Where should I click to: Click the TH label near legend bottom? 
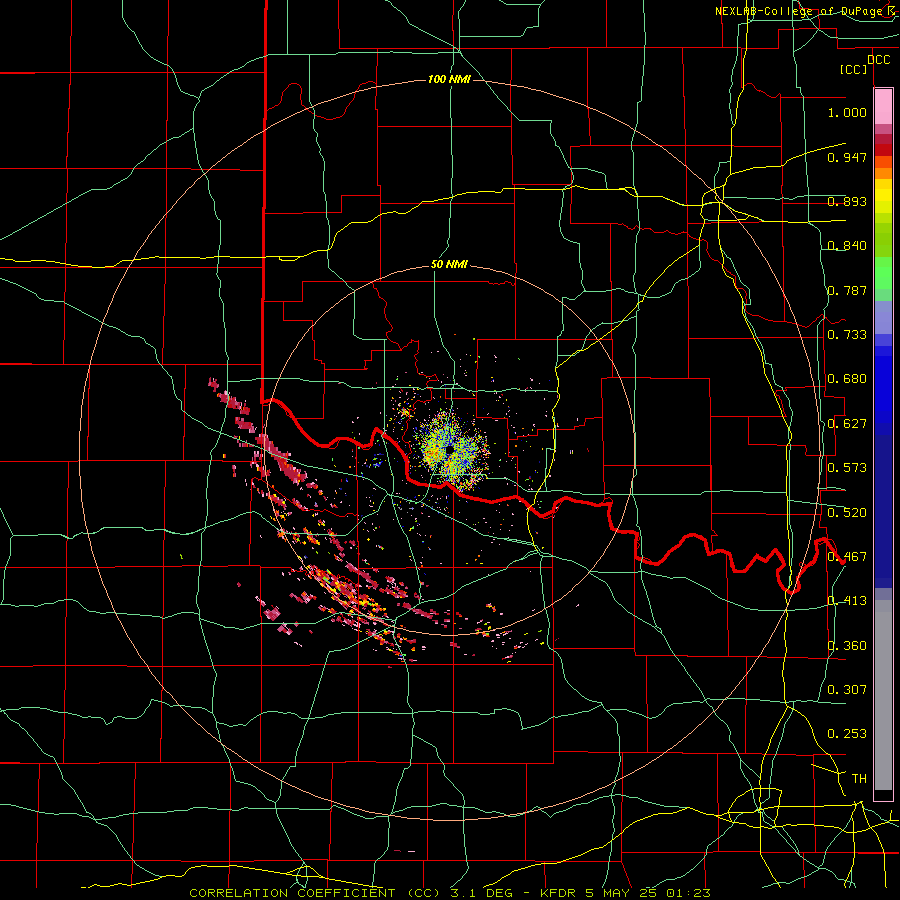tap(859, 779)
